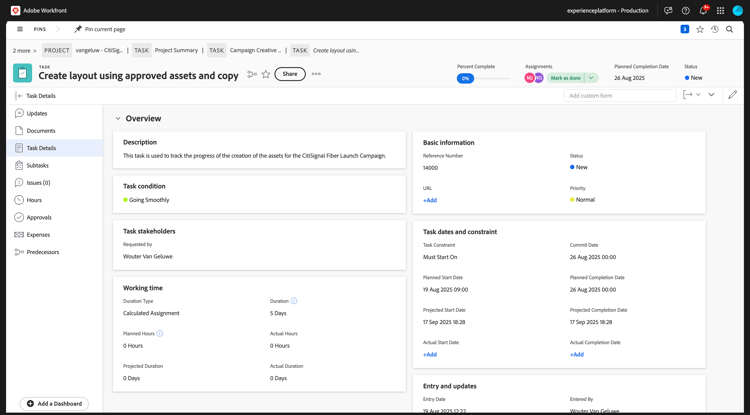Click the Share button
The image size is (750, 415).
click(290, 74)
